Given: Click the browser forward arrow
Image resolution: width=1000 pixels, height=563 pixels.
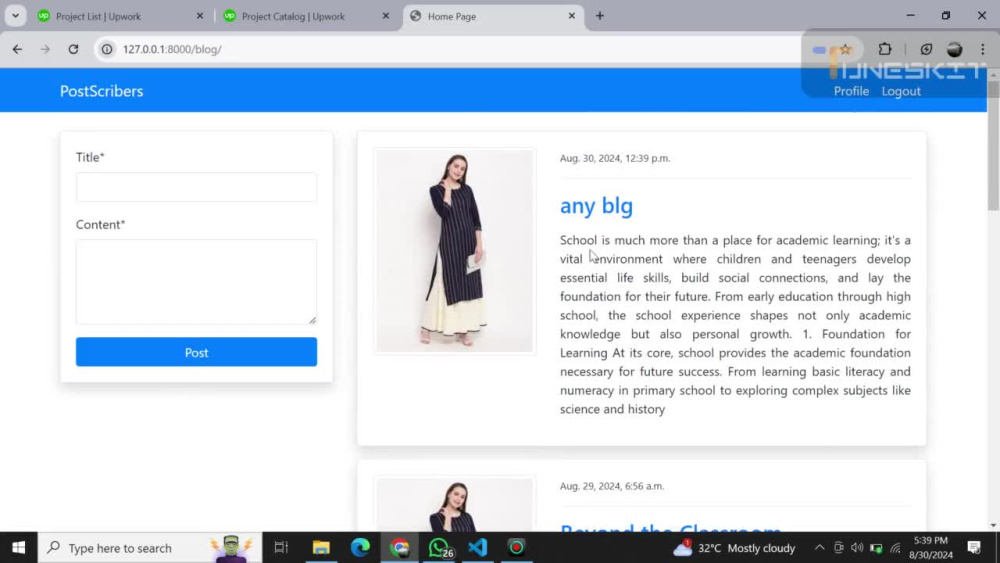Looking at the screenshot, I should click(45, 49).
